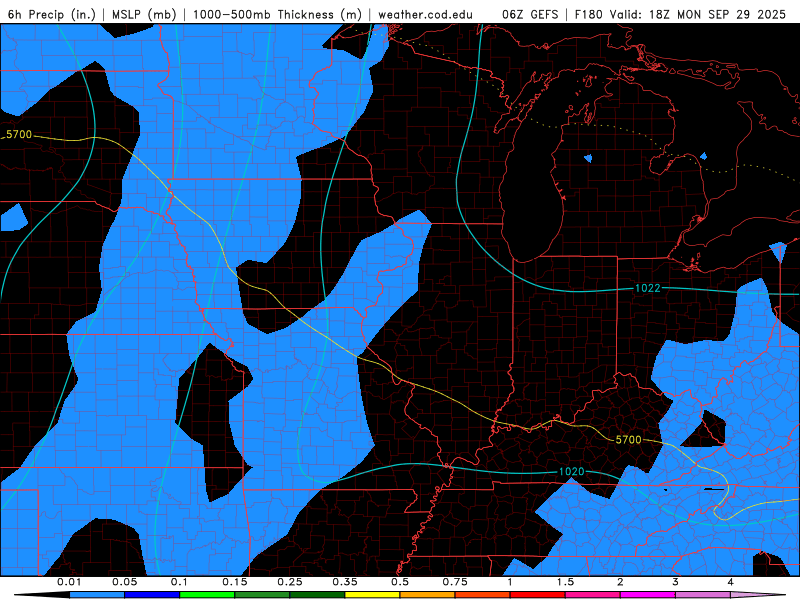Click the dark green 0.25 legend swatch
The height and width of the screenshot is (600, 800).
[x=317, y=595]
